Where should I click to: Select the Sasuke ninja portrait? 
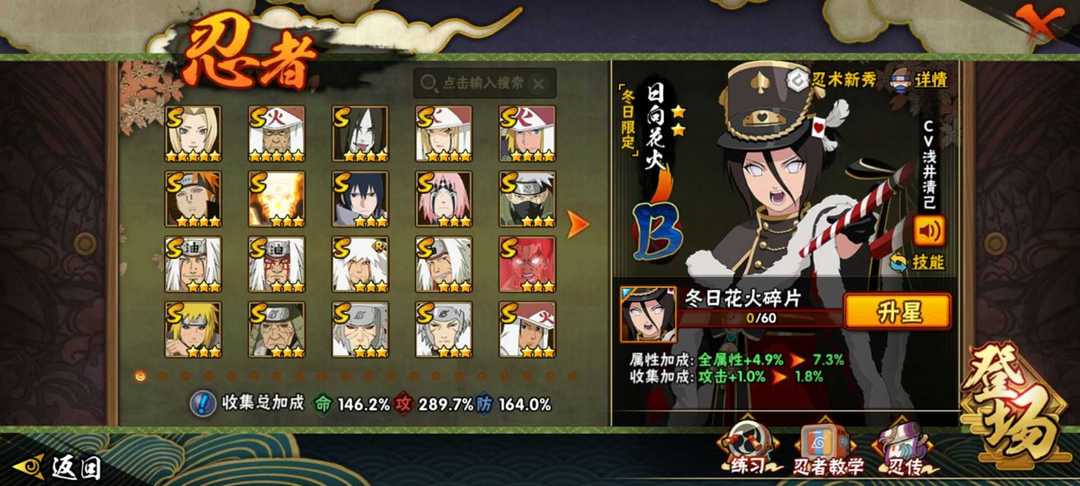(360, 199)
